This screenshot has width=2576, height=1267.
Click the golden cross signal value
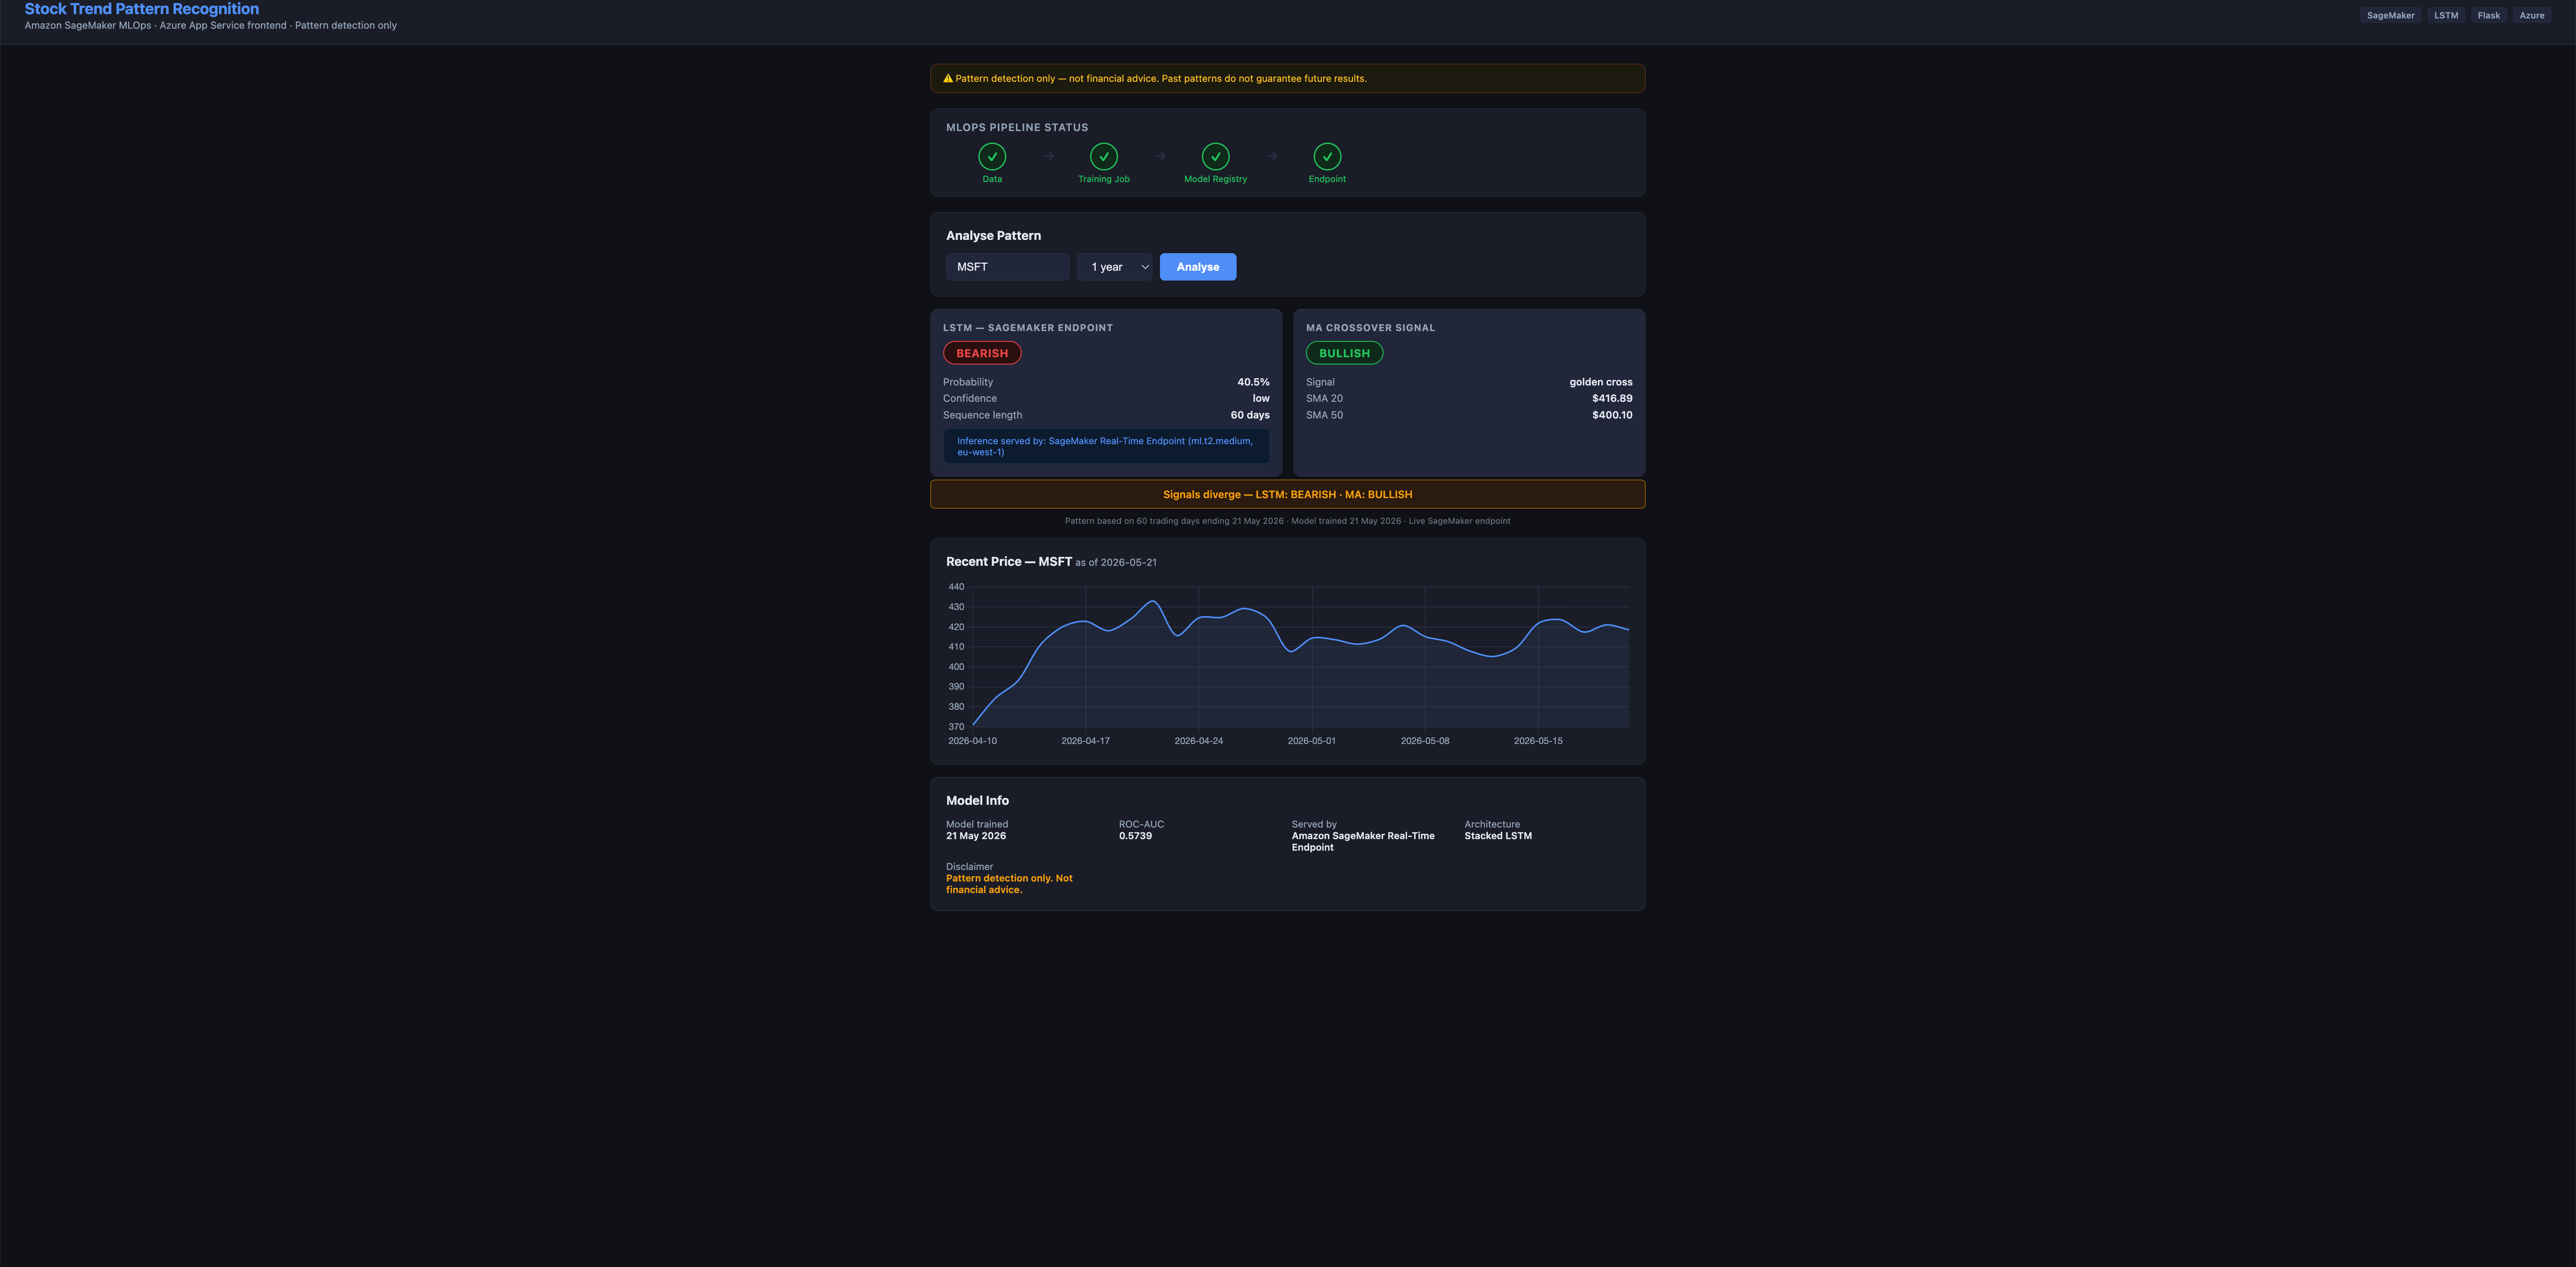pyautogui.click(x=1600, y=382)
